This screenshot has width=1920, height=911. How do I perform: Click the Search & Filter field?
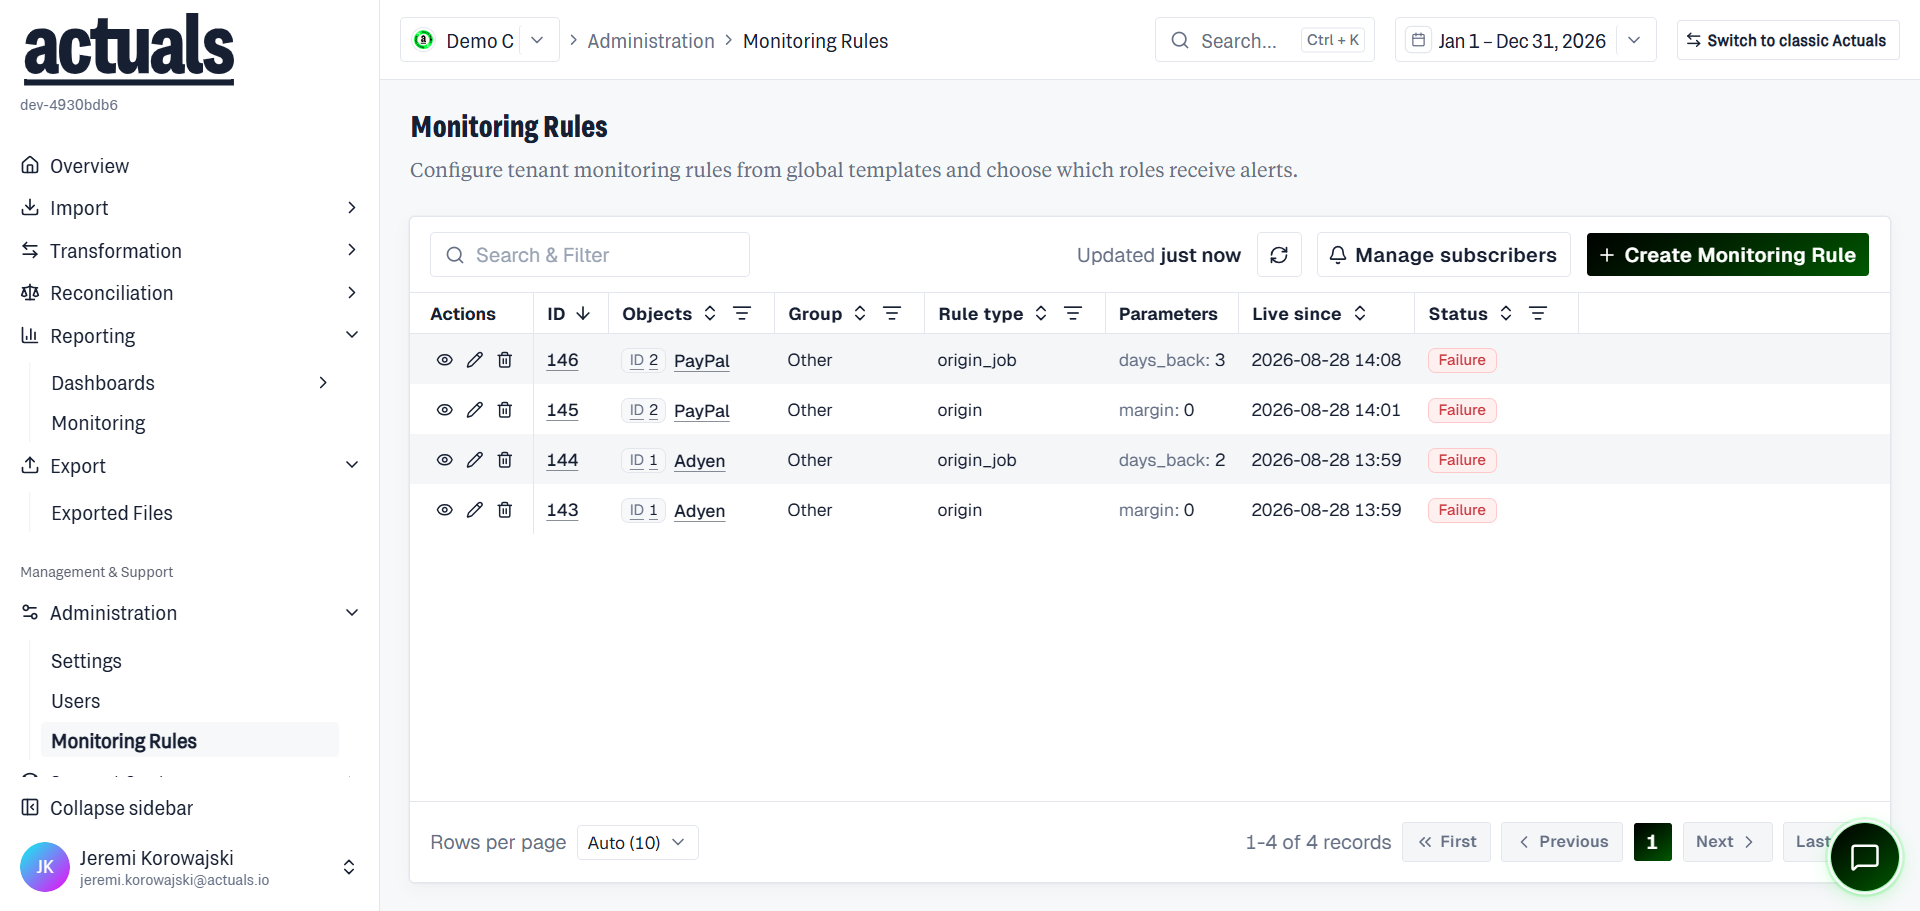point(590,255)
